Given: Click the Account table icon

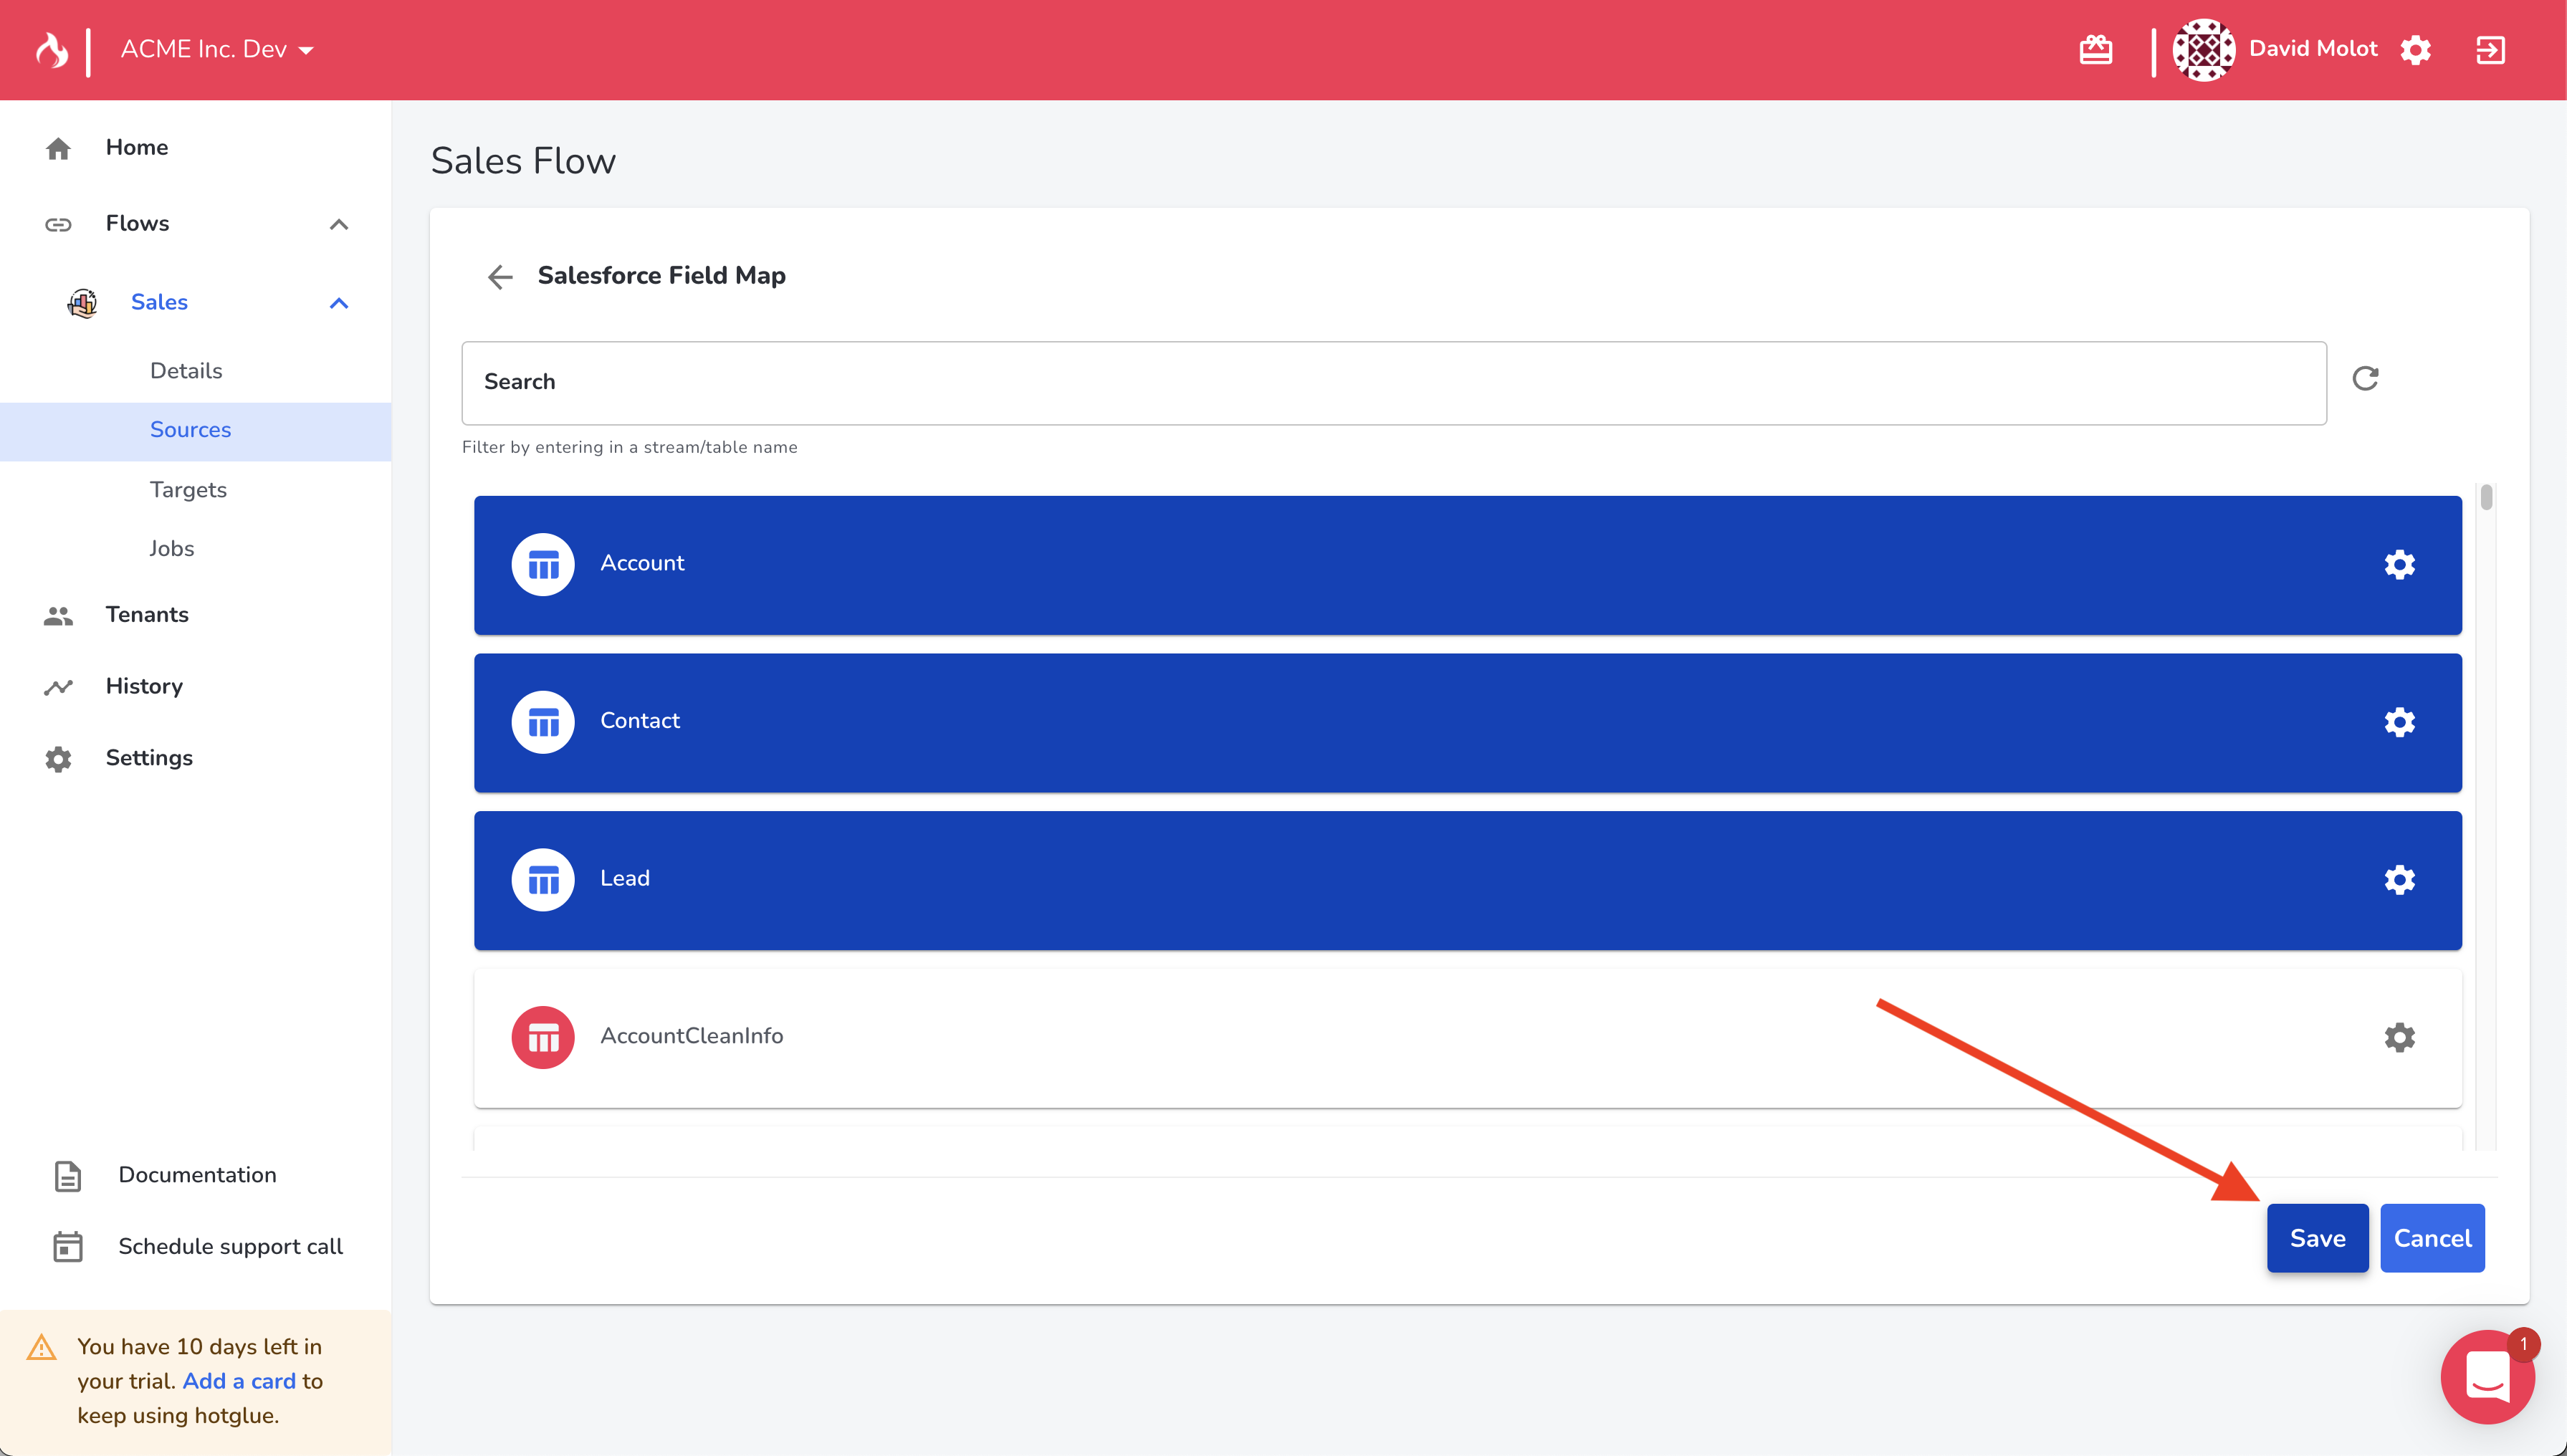Looking at the screenshot, I should tap(543, 565).
